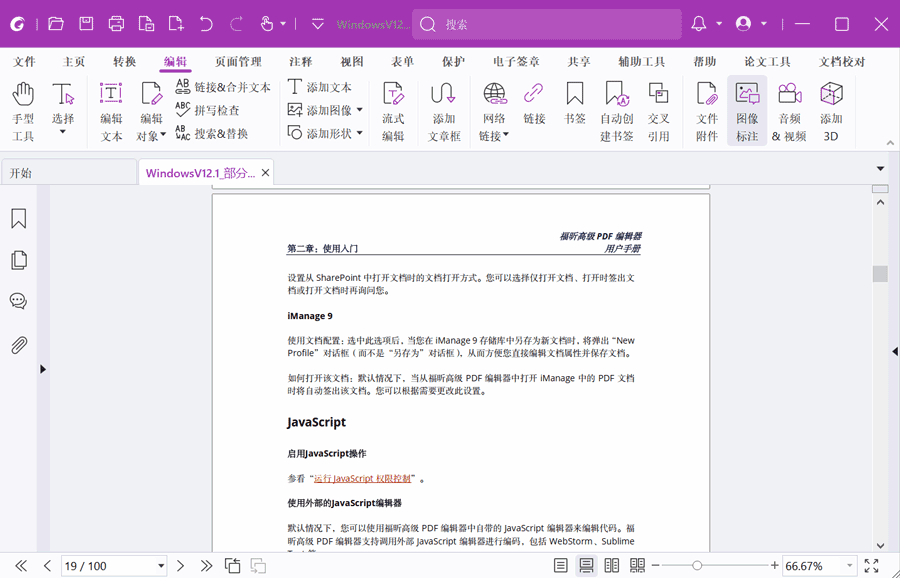
Task: Choose 添加文本 add text tool
Action: [x=319, y=87]
